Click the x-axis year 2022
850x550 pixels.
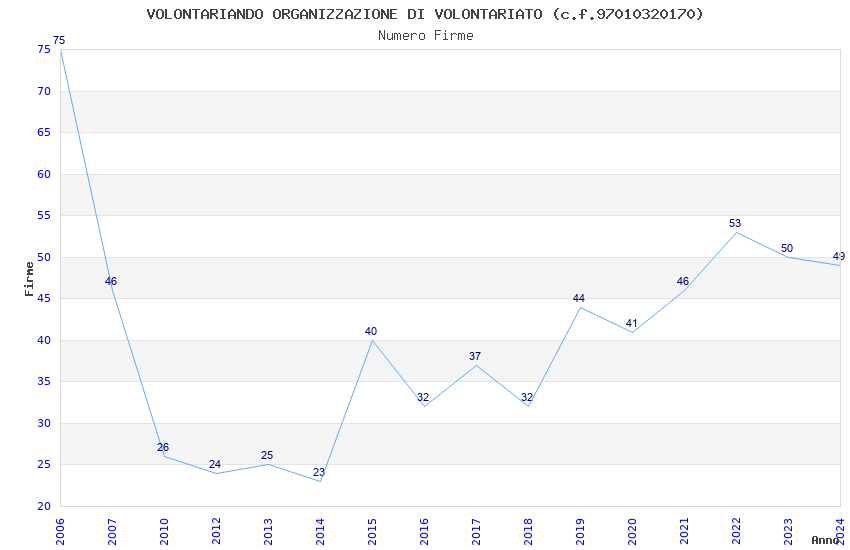736,532
